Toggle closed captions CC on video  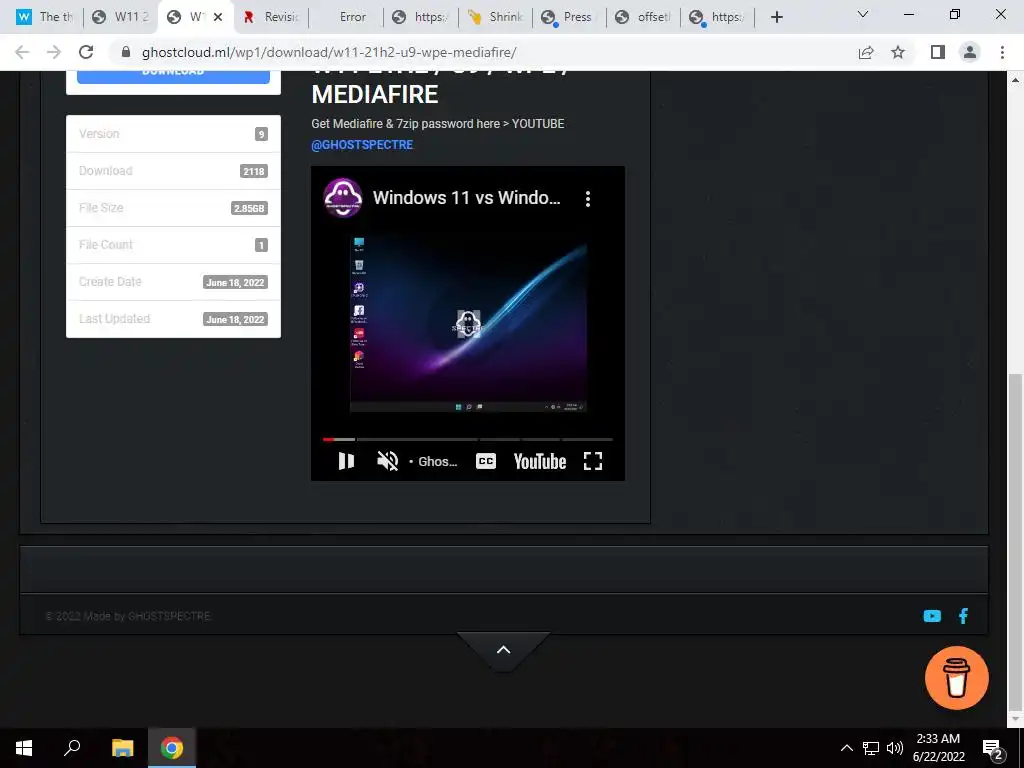(x=486, y=461)
